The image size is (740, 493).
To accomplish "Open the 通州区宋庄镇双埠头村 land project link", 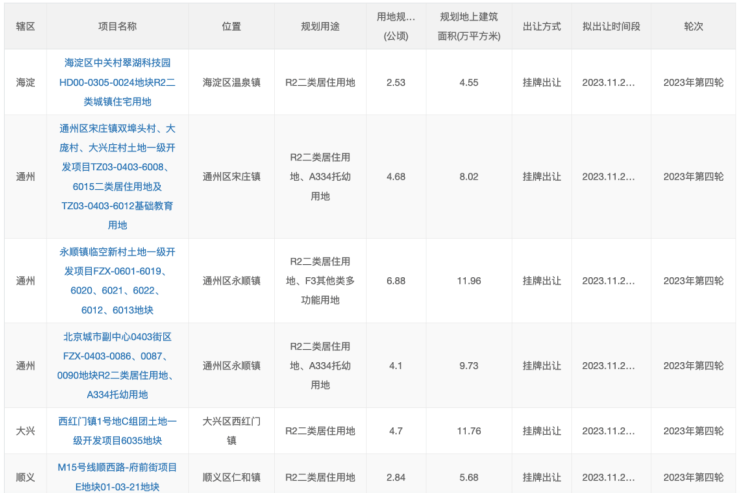I will pyautogui.click(x=117, y=176).
